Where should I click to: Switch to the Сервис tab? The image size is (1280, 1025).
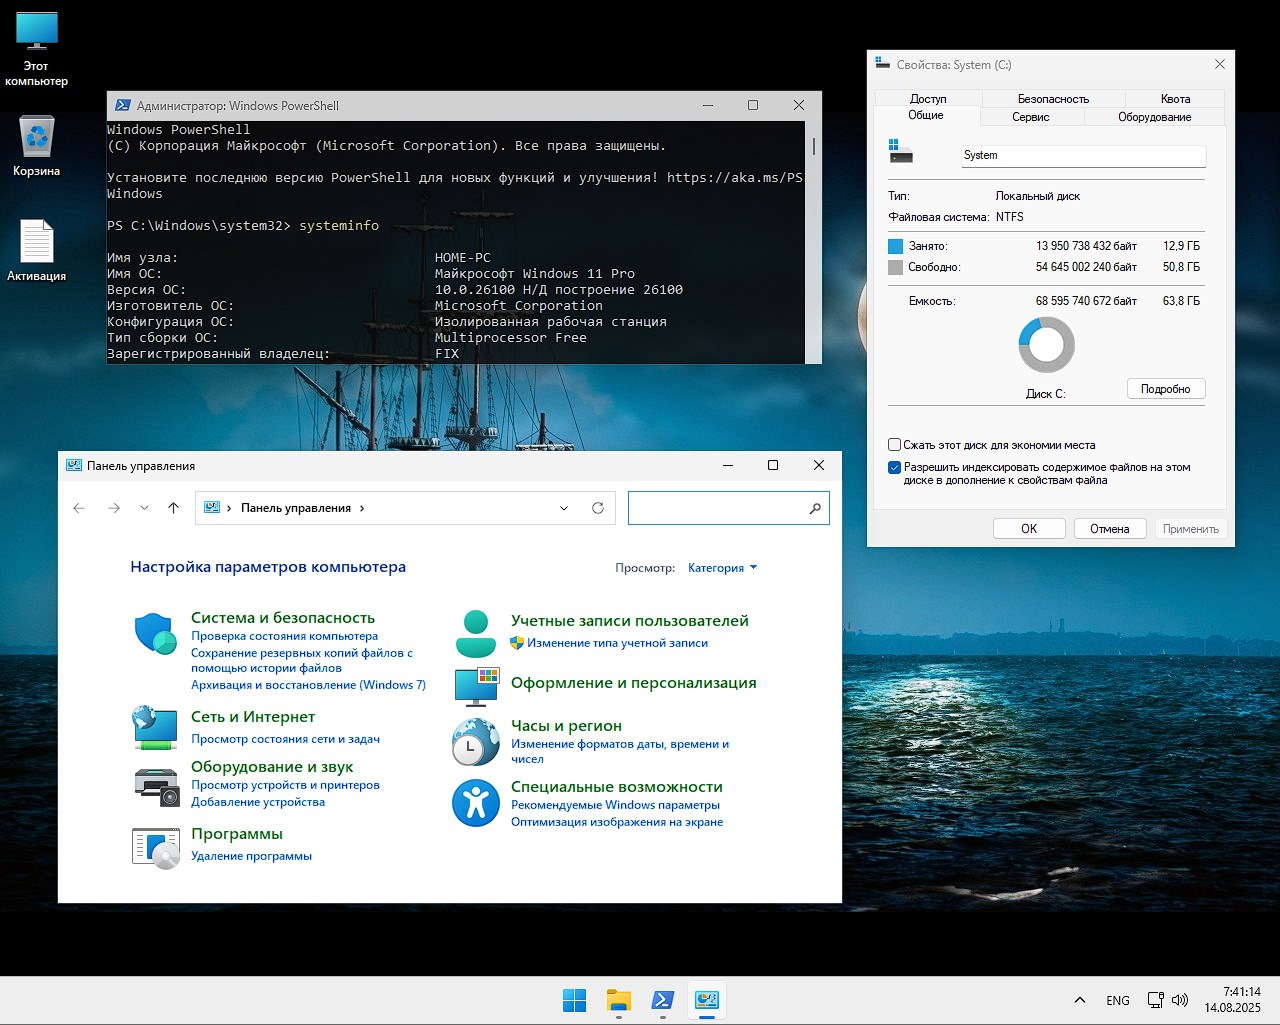pyautogui.click(x=1032, y=116)
